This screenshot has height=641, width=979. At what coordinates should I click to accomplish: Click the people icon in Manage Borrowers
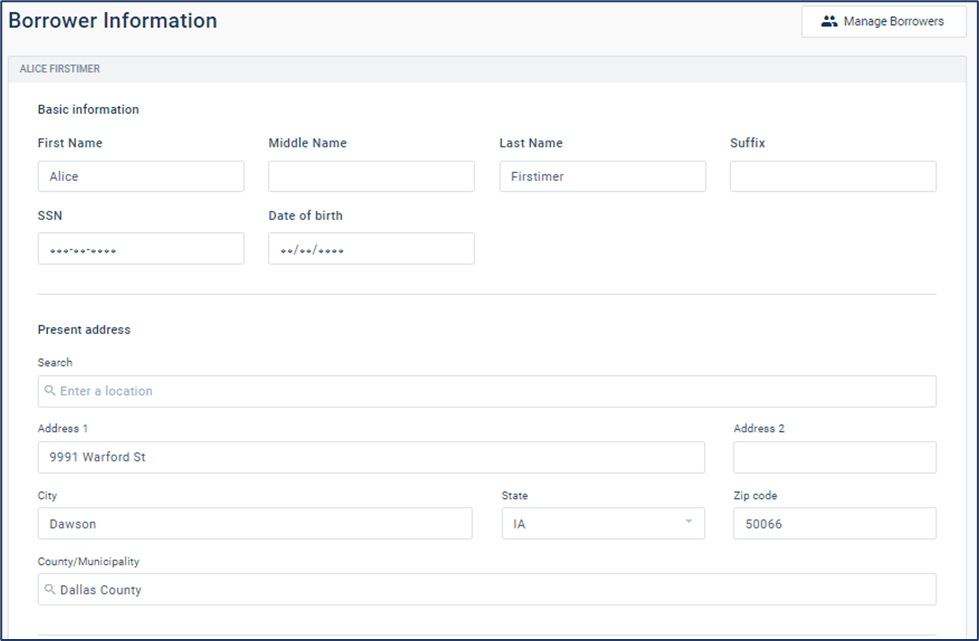point(829,21)
